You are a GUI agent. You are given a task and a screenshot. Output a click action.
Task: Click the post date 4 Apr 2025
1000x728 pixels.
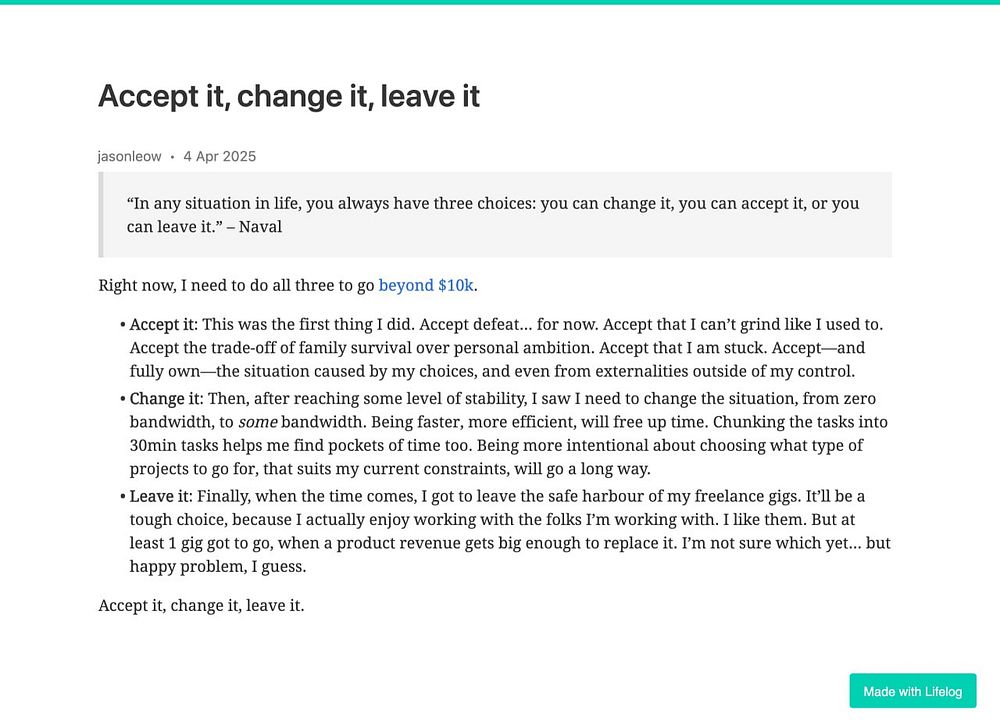click(x=220, y=156)
